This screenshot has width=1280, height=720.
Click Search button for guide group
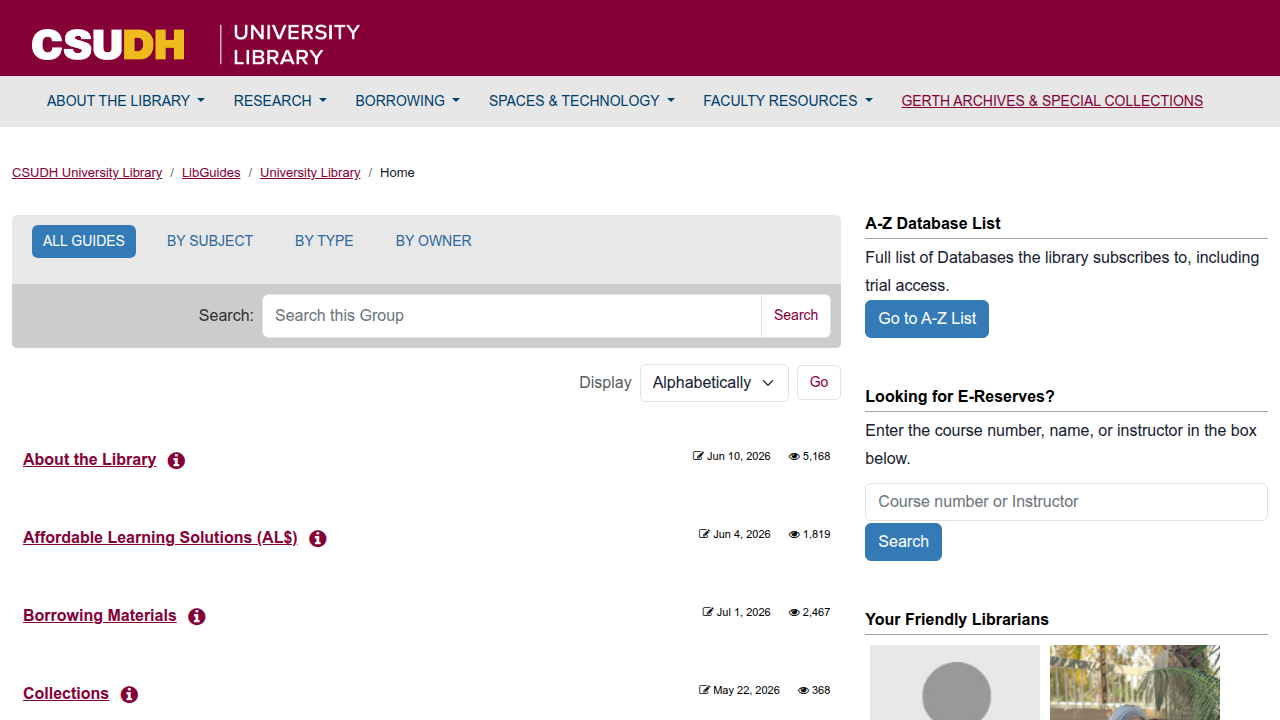tap(796, 316)
